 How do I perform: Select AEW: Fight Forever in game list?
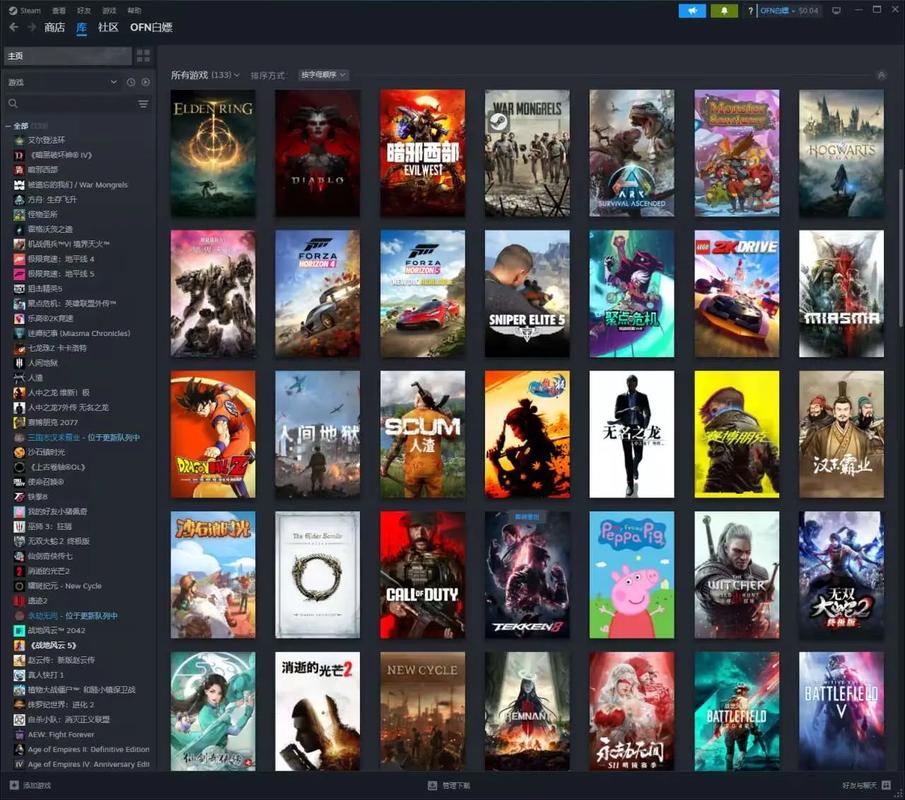[x=61, y=734]
